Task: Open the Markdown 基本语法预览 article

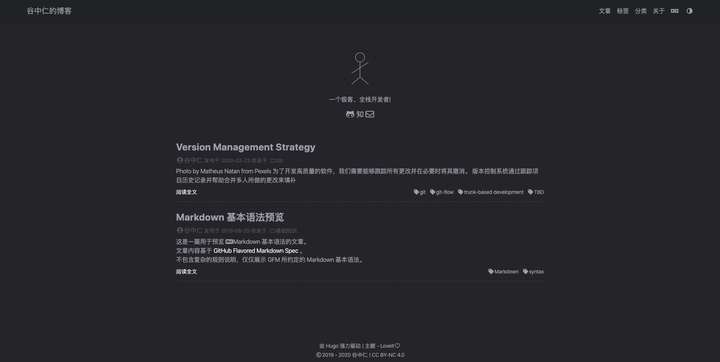Action: point(230,217)
